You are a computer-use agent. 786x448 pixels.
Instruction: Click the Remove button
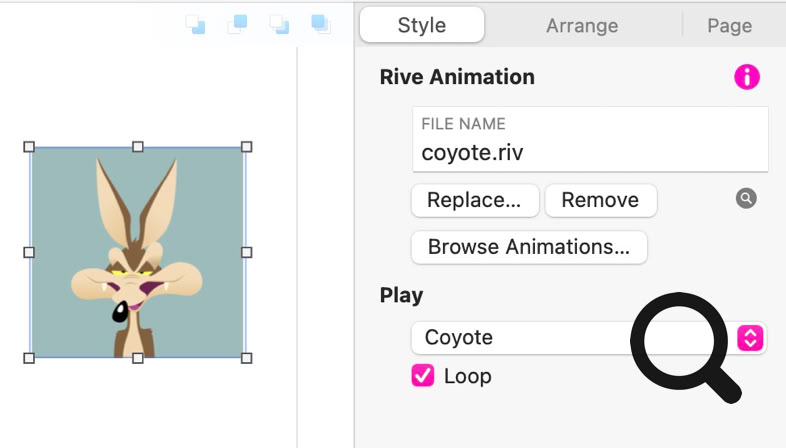click(600, 200)
